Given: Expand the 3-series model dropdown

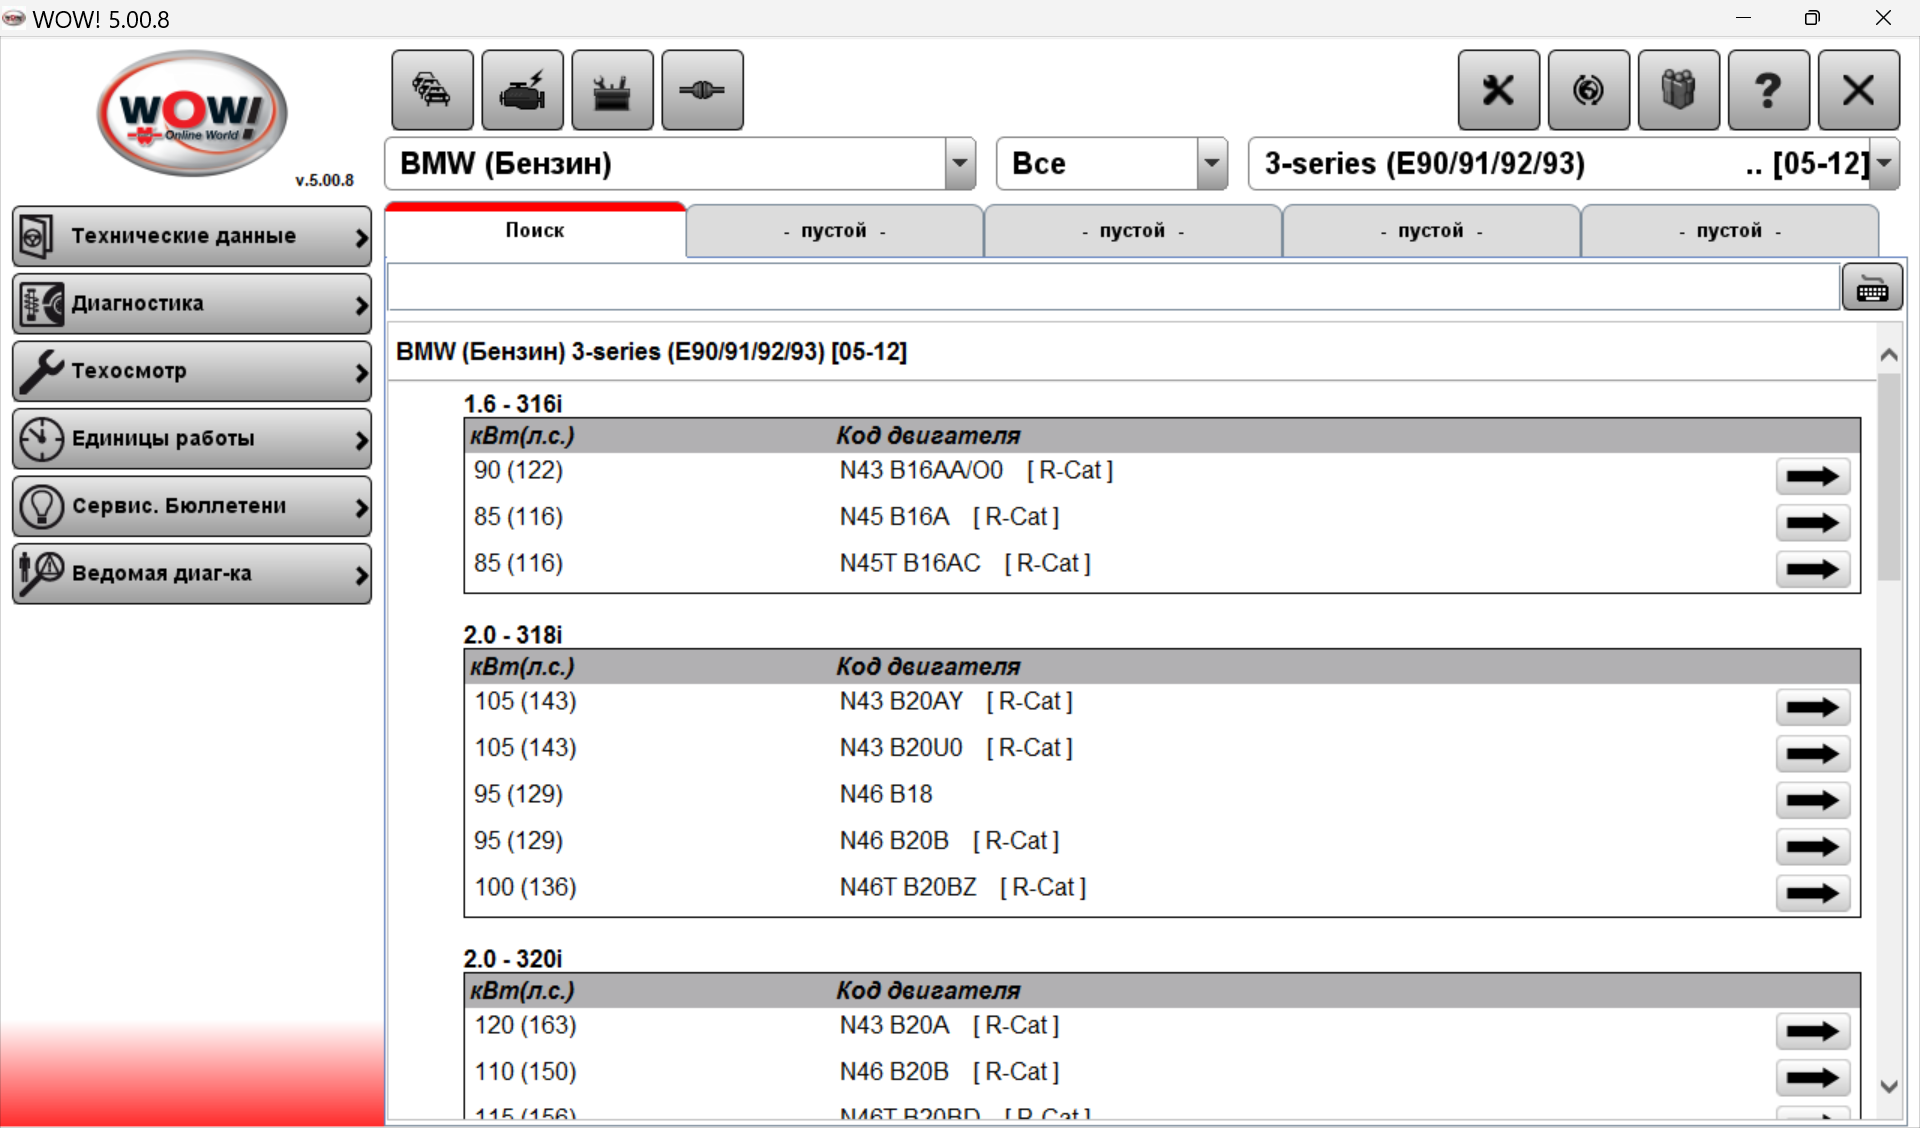Looking at the screenshot, I should (x=1884, y=163).
